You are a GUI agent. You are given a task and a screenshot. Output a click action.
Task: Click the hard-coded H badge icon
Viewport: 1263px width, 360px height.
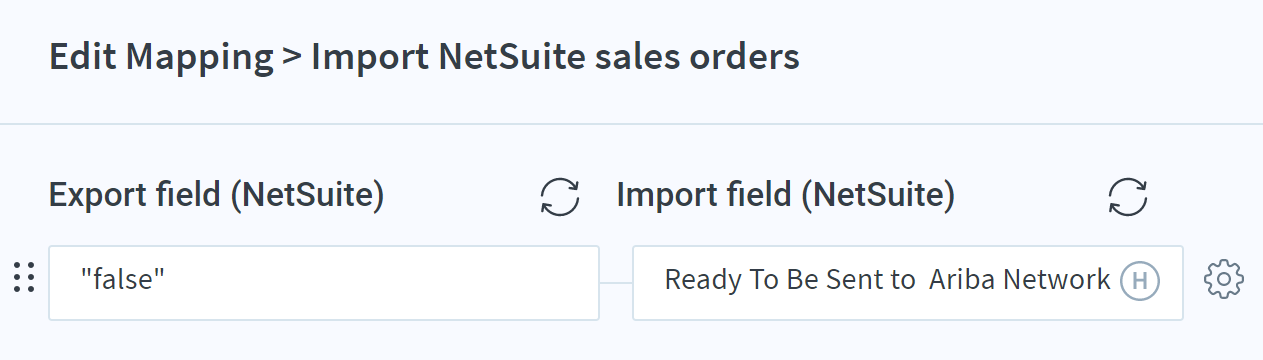click(x=1139, y=281)
